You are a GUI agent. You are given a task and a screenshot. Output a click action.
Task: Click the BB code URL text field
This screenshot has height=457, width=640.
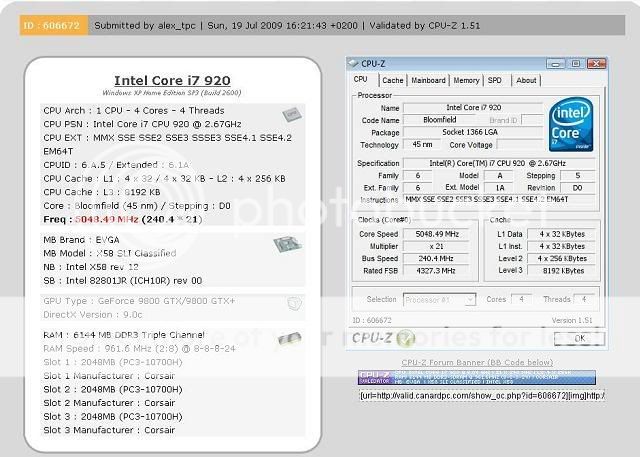point(482,396)
